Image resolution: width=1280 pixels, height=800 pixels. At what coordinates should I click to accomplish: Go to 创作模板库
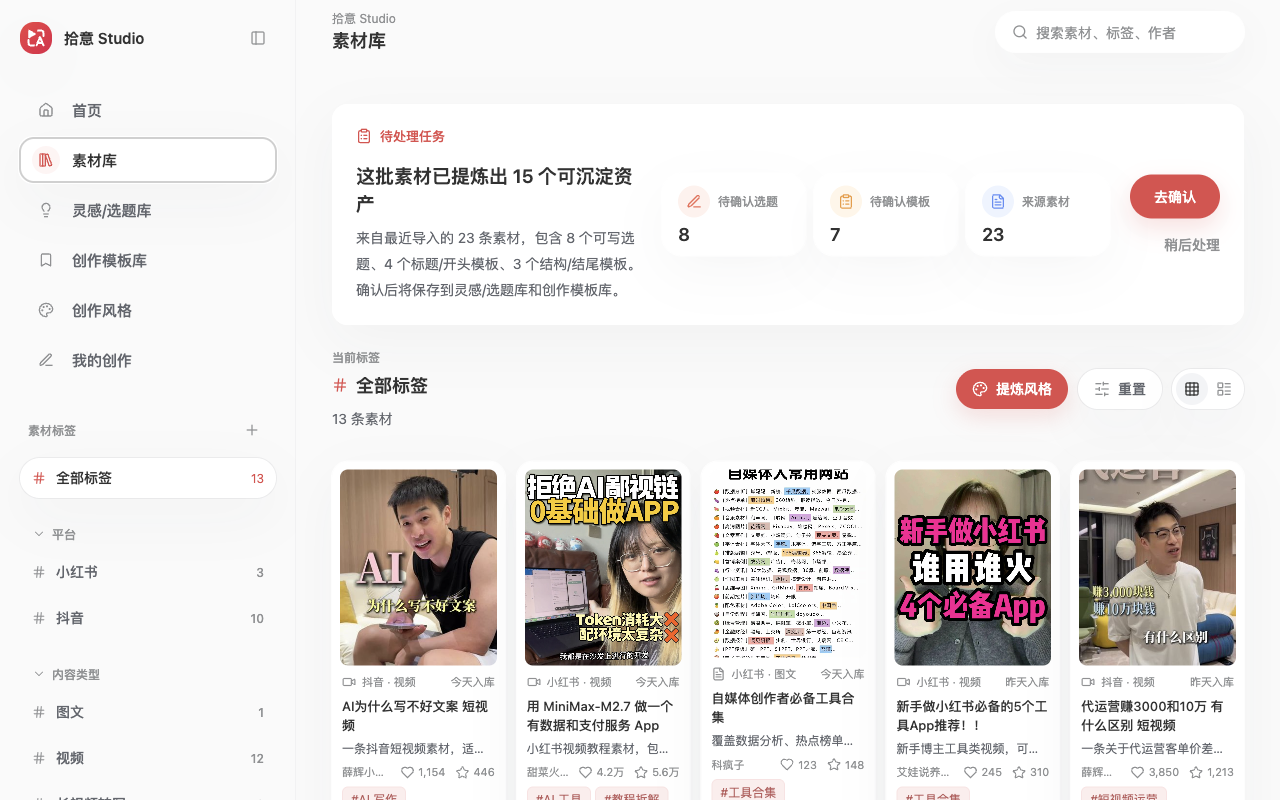[x=148, y=260]
